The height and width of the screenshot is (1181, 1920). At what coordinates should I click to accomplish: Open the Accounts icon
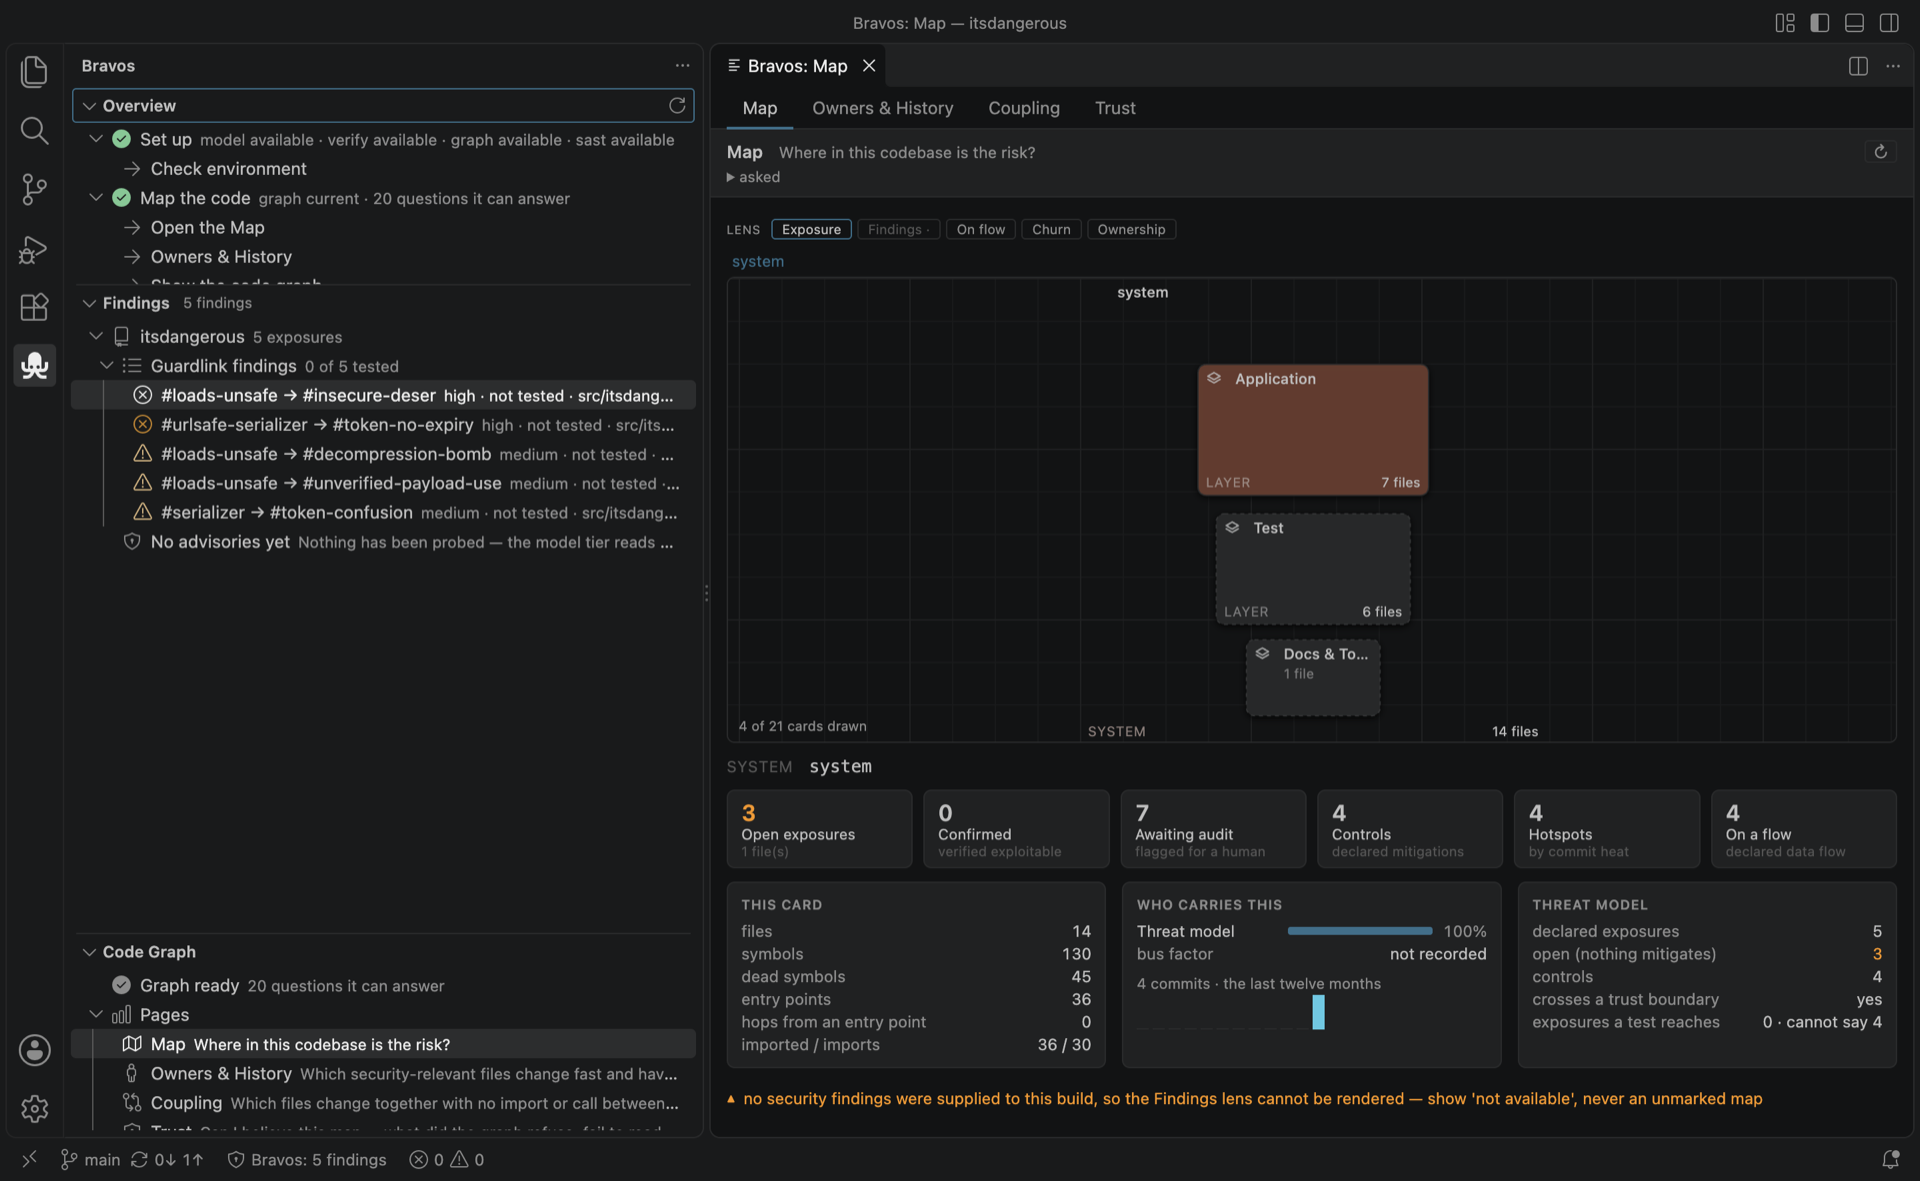coord(34,1050)
